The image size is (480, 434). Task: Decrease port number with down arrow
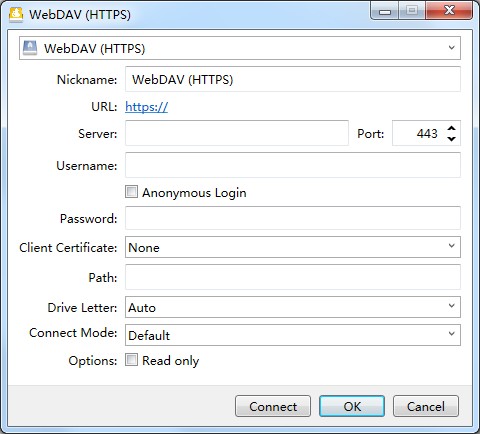click(x=451, y=138)
